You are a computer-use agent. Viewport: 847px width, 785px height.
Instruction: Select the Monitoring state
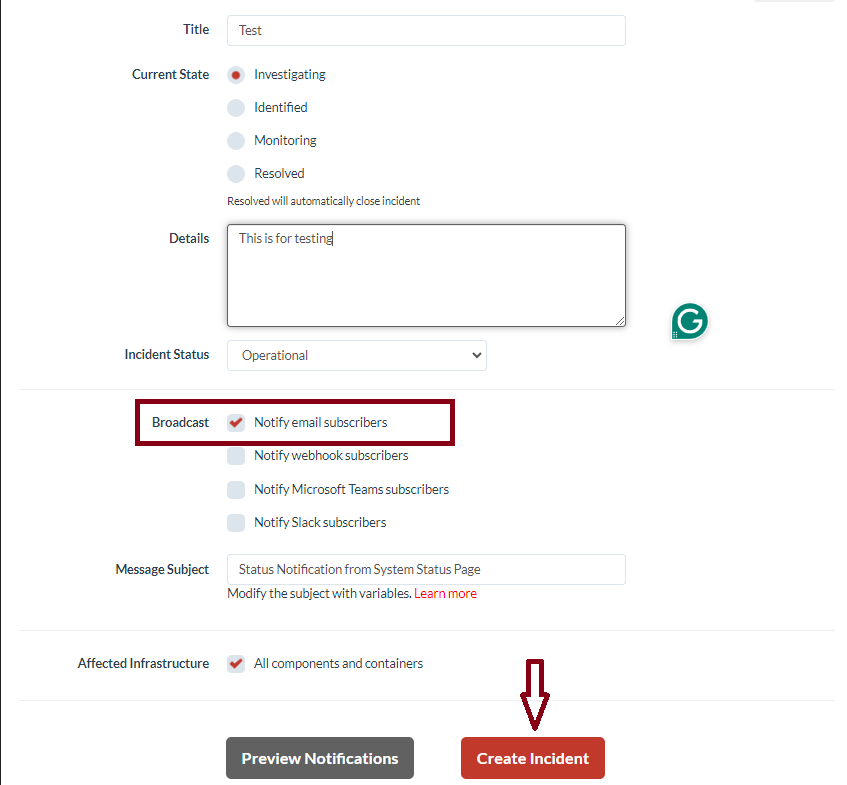(x=235, y=140)
